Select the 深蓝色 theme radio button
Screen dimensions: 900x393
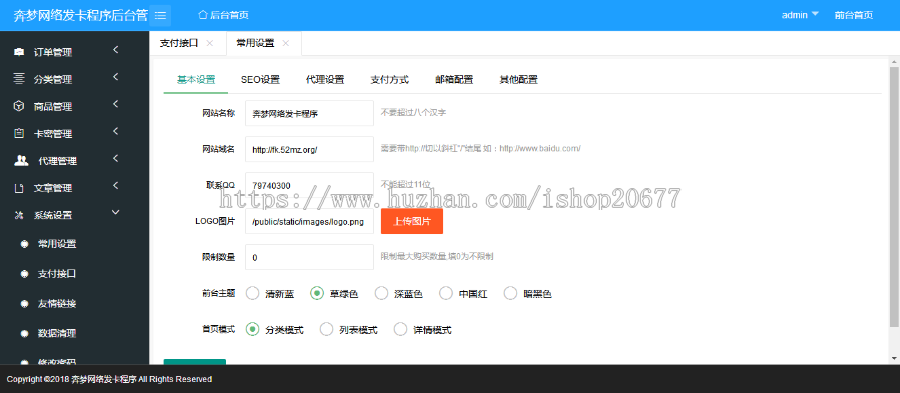(381, 293)
